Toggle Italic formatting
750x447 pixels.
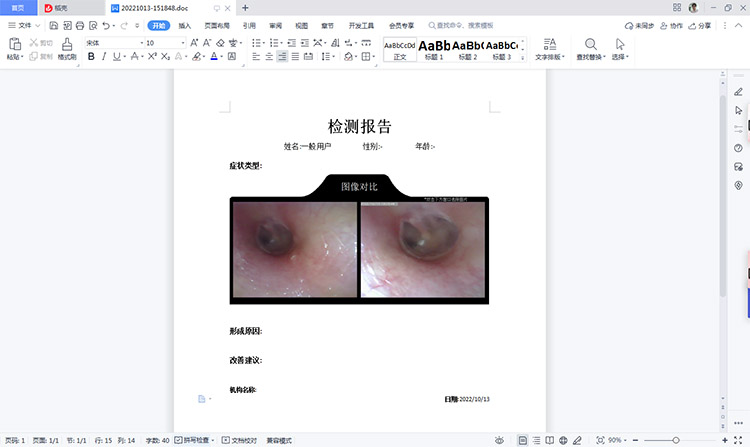(104, 56)
